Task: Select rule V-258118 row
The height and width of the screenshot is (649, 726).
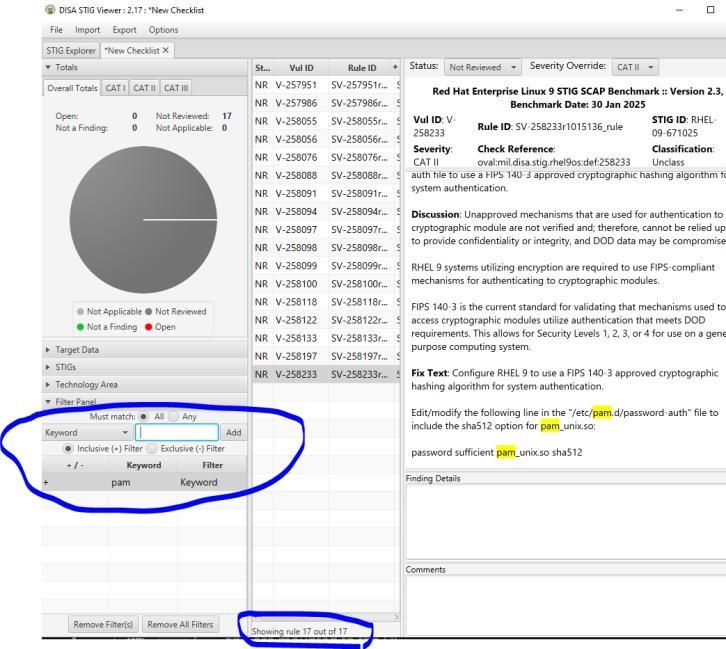Action: click(326, 302)
